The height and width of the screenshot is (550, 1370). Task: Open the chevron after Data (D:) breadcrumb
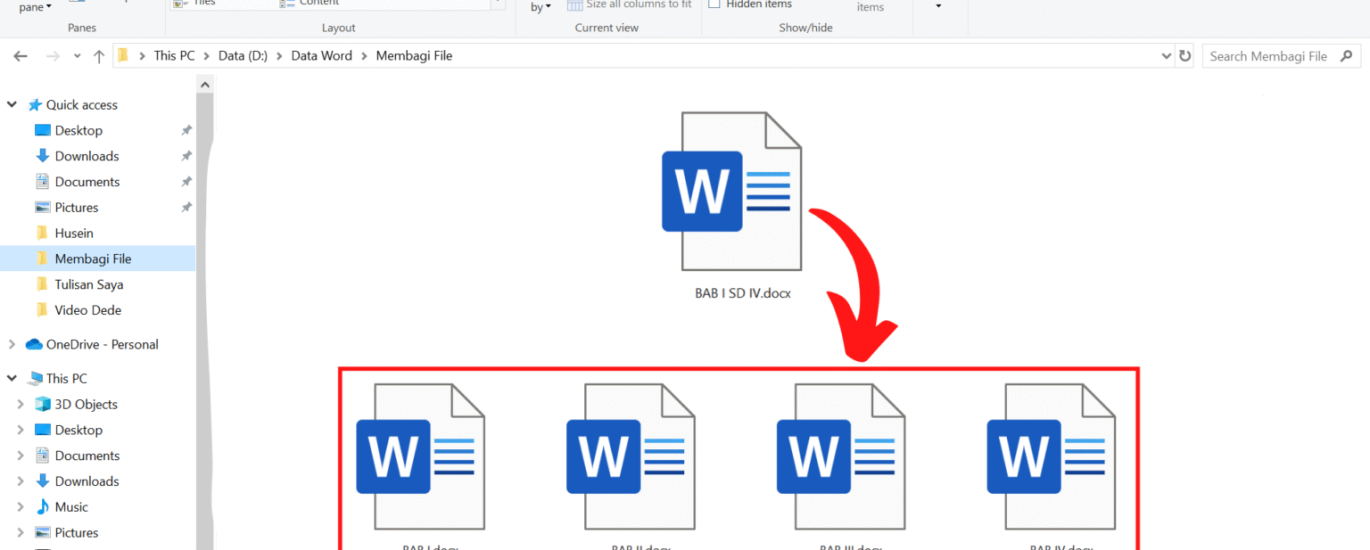280,56
